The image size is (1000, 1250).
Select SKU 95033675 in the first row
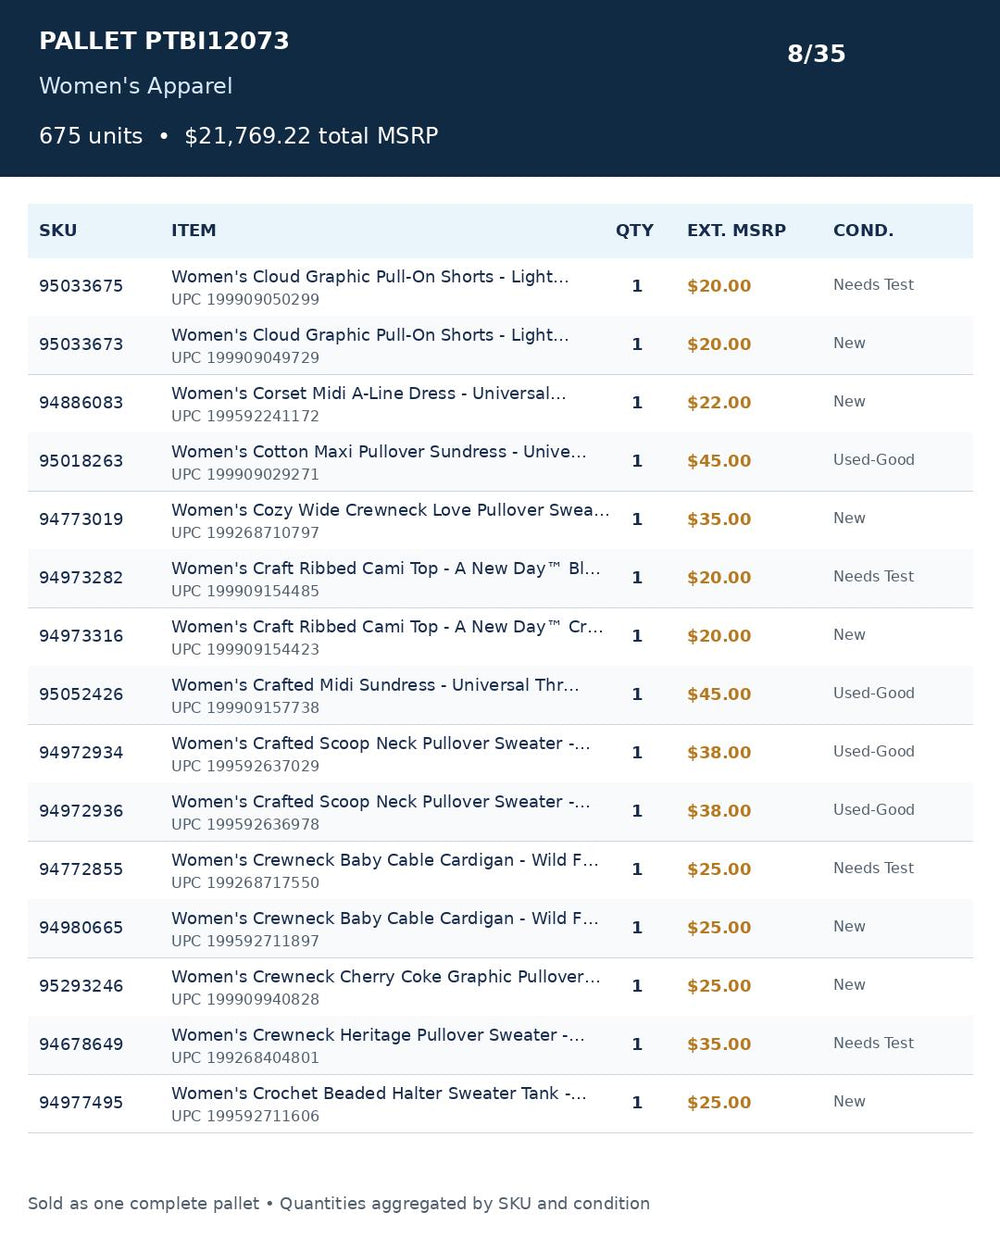click(81, 286)
